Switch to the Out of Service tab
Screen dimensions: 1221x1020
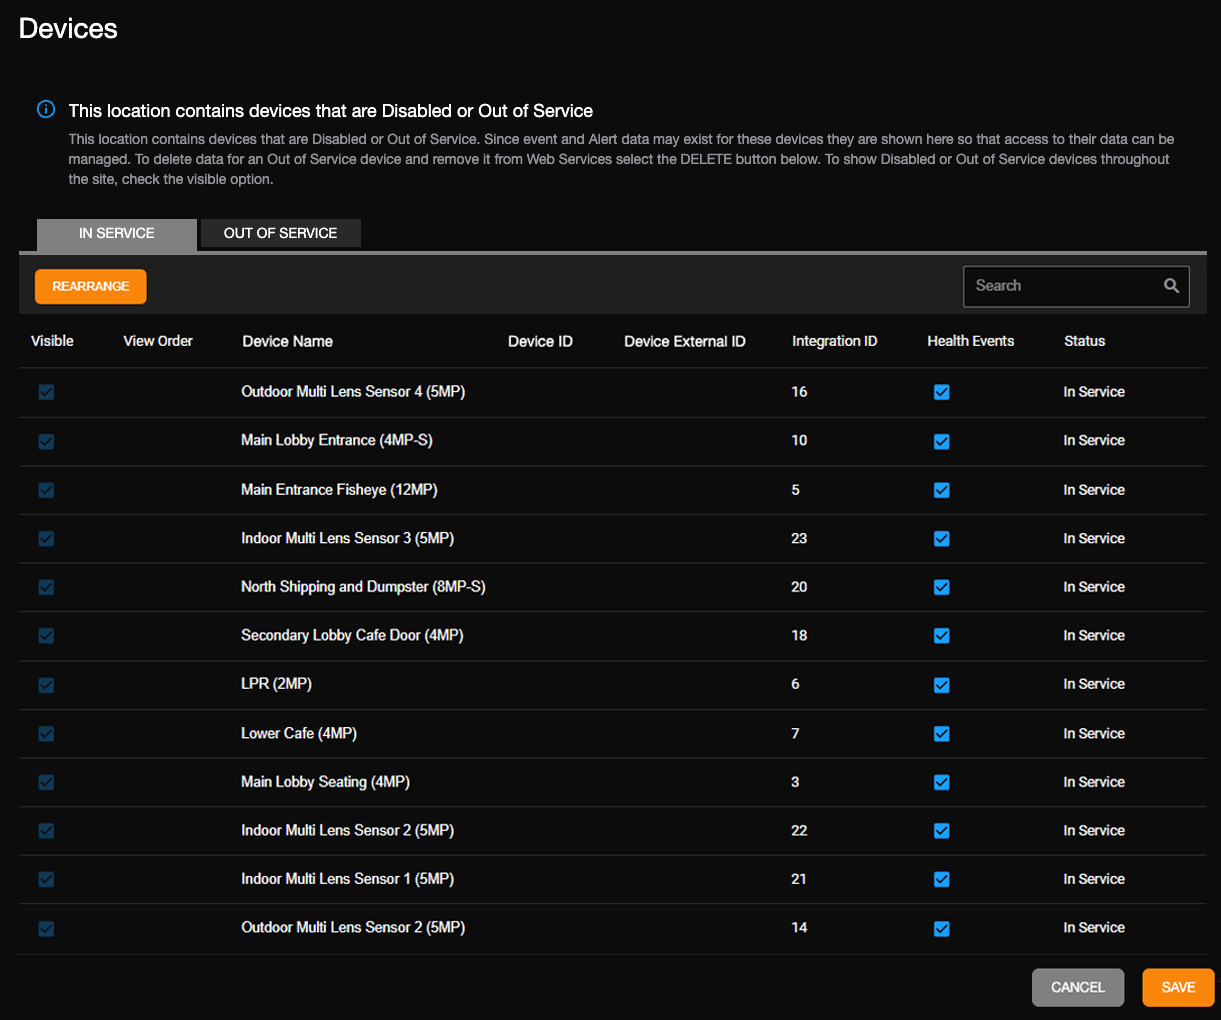tap(280, 233)
